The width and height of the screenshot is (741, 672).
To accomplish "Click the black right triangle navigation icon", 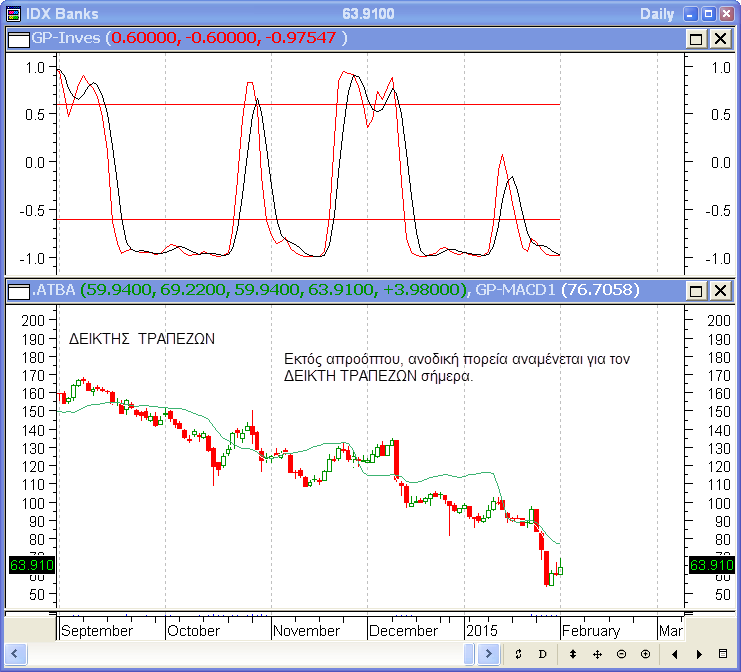I will pos(699,654).
